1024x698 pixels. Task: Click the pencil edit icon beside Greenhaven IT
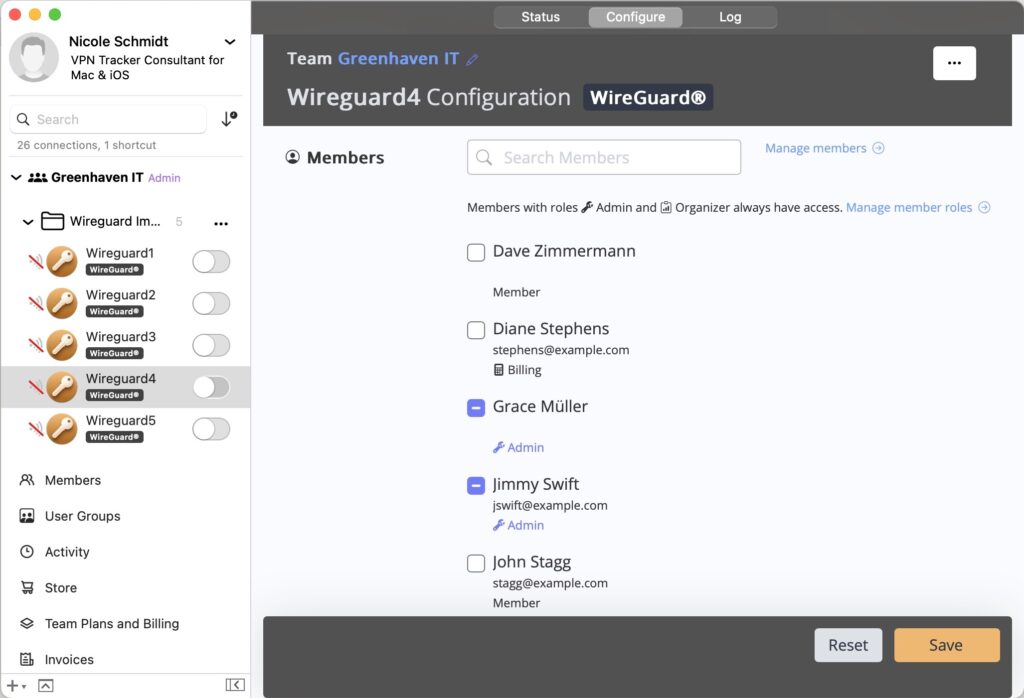point(472,60)
